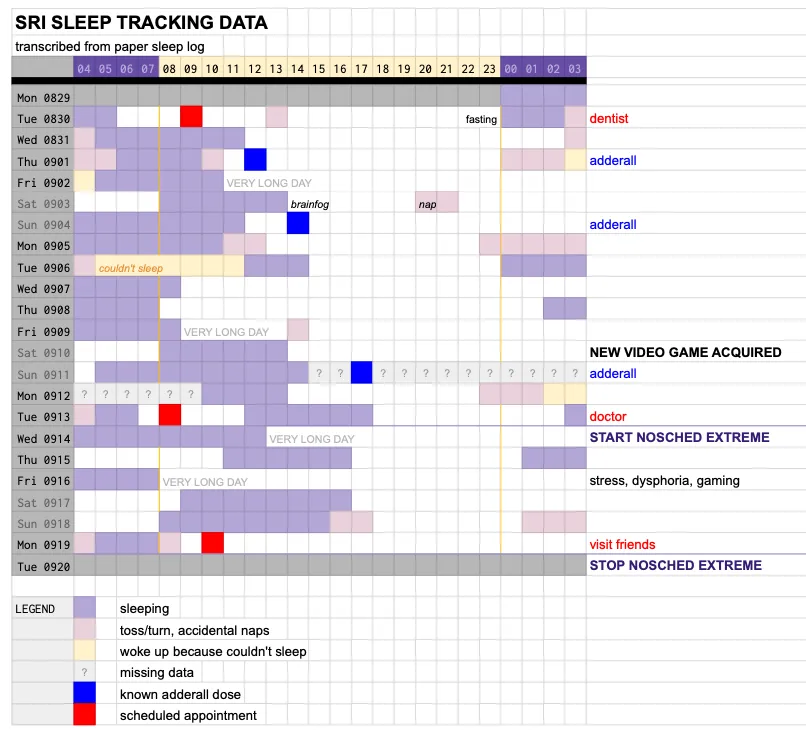Click the SRI SLEEP TRACKING DATA title
This screenshot has width=806, height=734.
pyautogui.click(x=141, y=22)
